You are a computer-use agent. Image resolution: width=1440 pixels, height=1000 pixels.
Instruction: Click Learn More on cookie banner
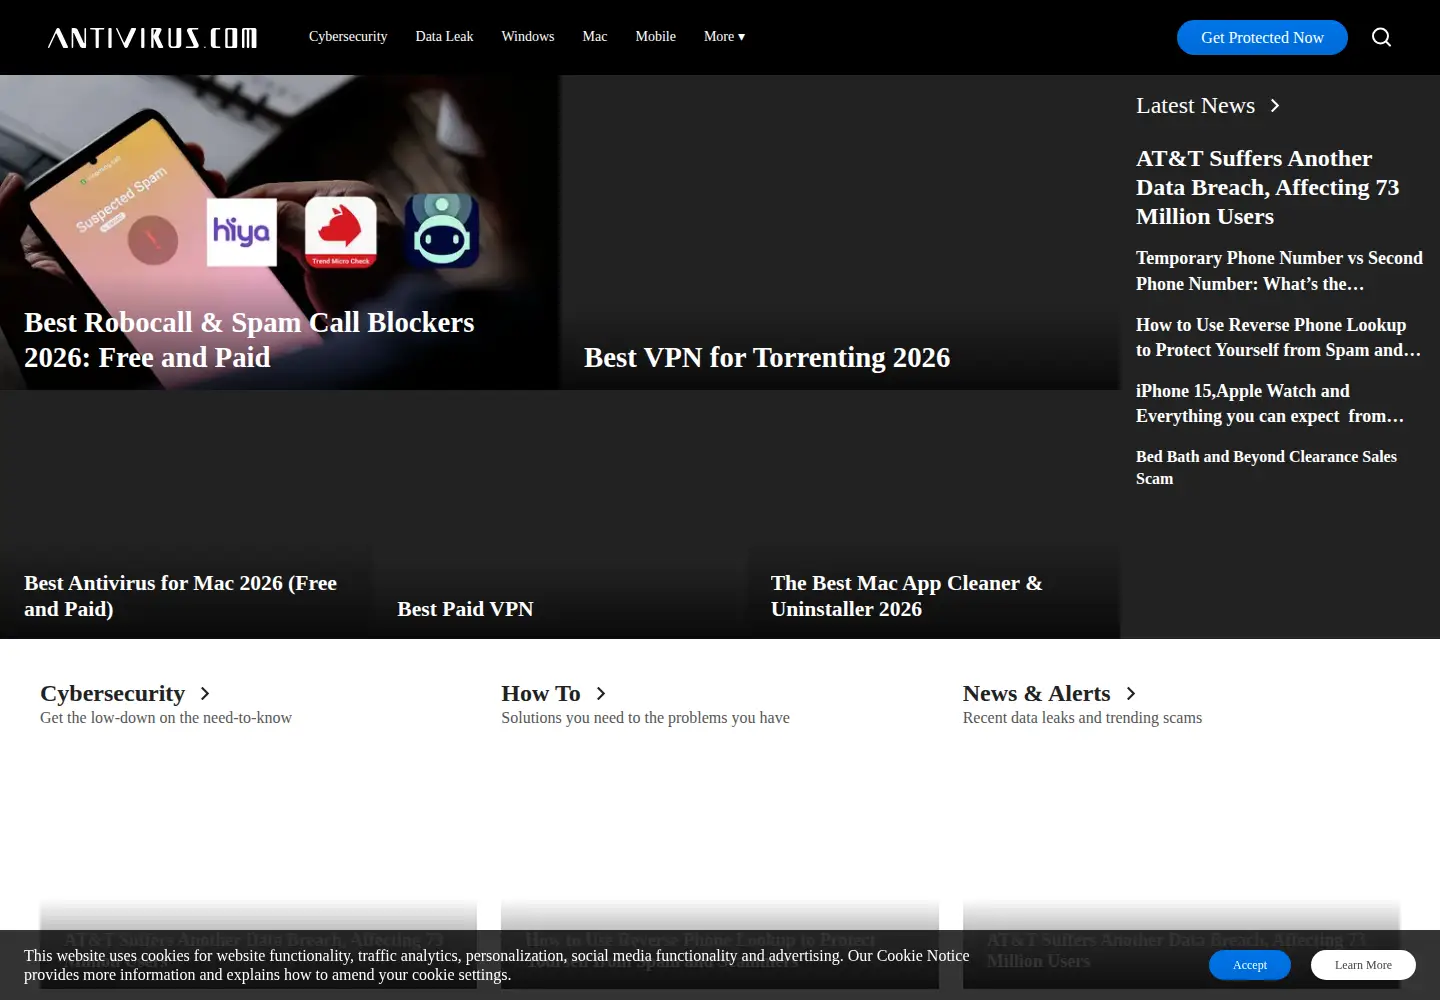[1363, 965]
